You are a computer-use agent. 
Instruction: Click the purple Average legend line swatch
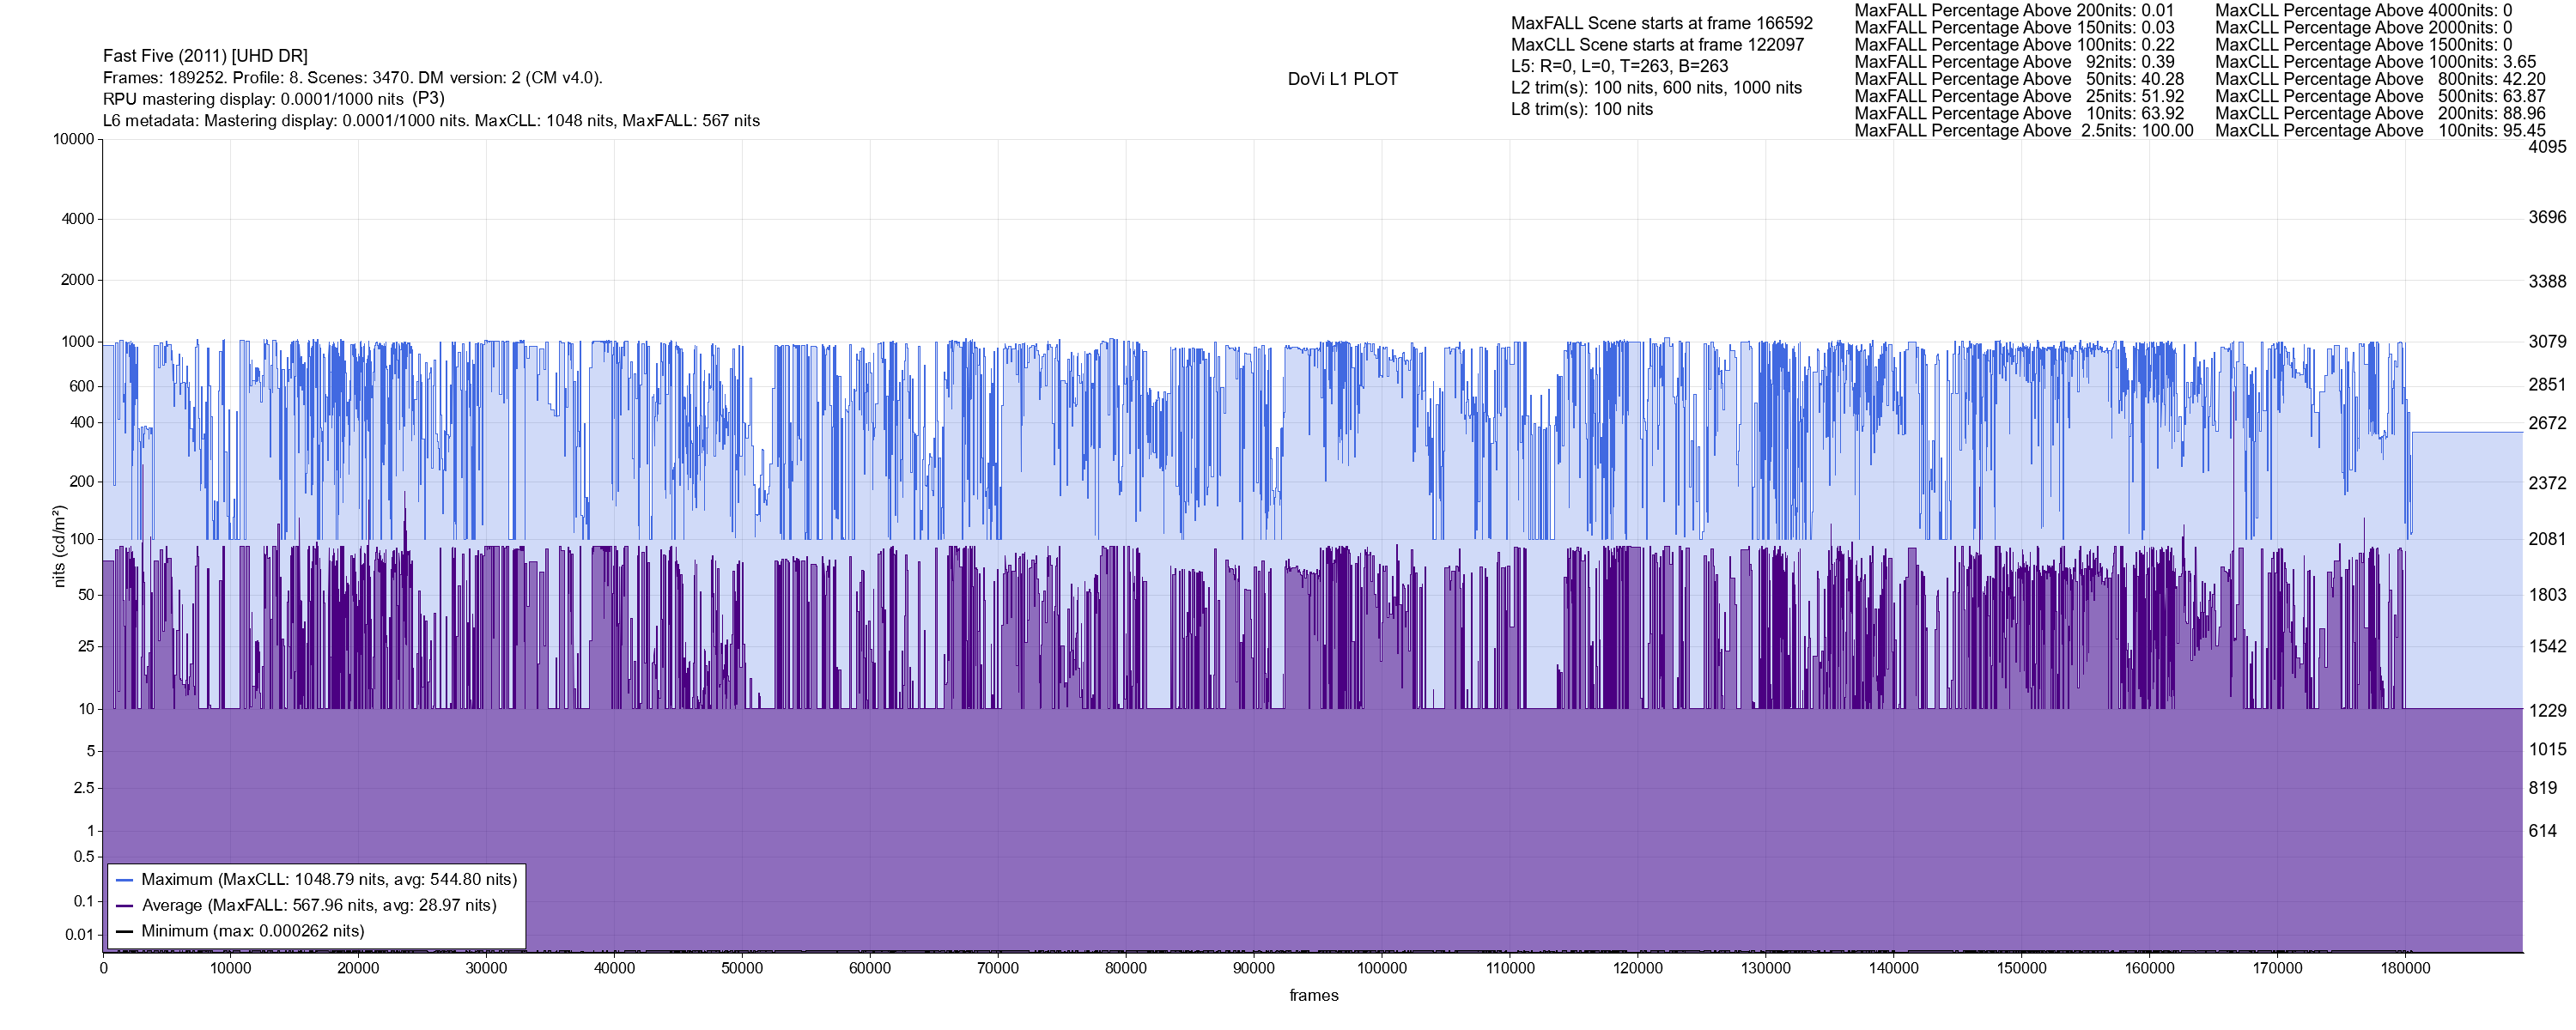(x=125, y=906)
